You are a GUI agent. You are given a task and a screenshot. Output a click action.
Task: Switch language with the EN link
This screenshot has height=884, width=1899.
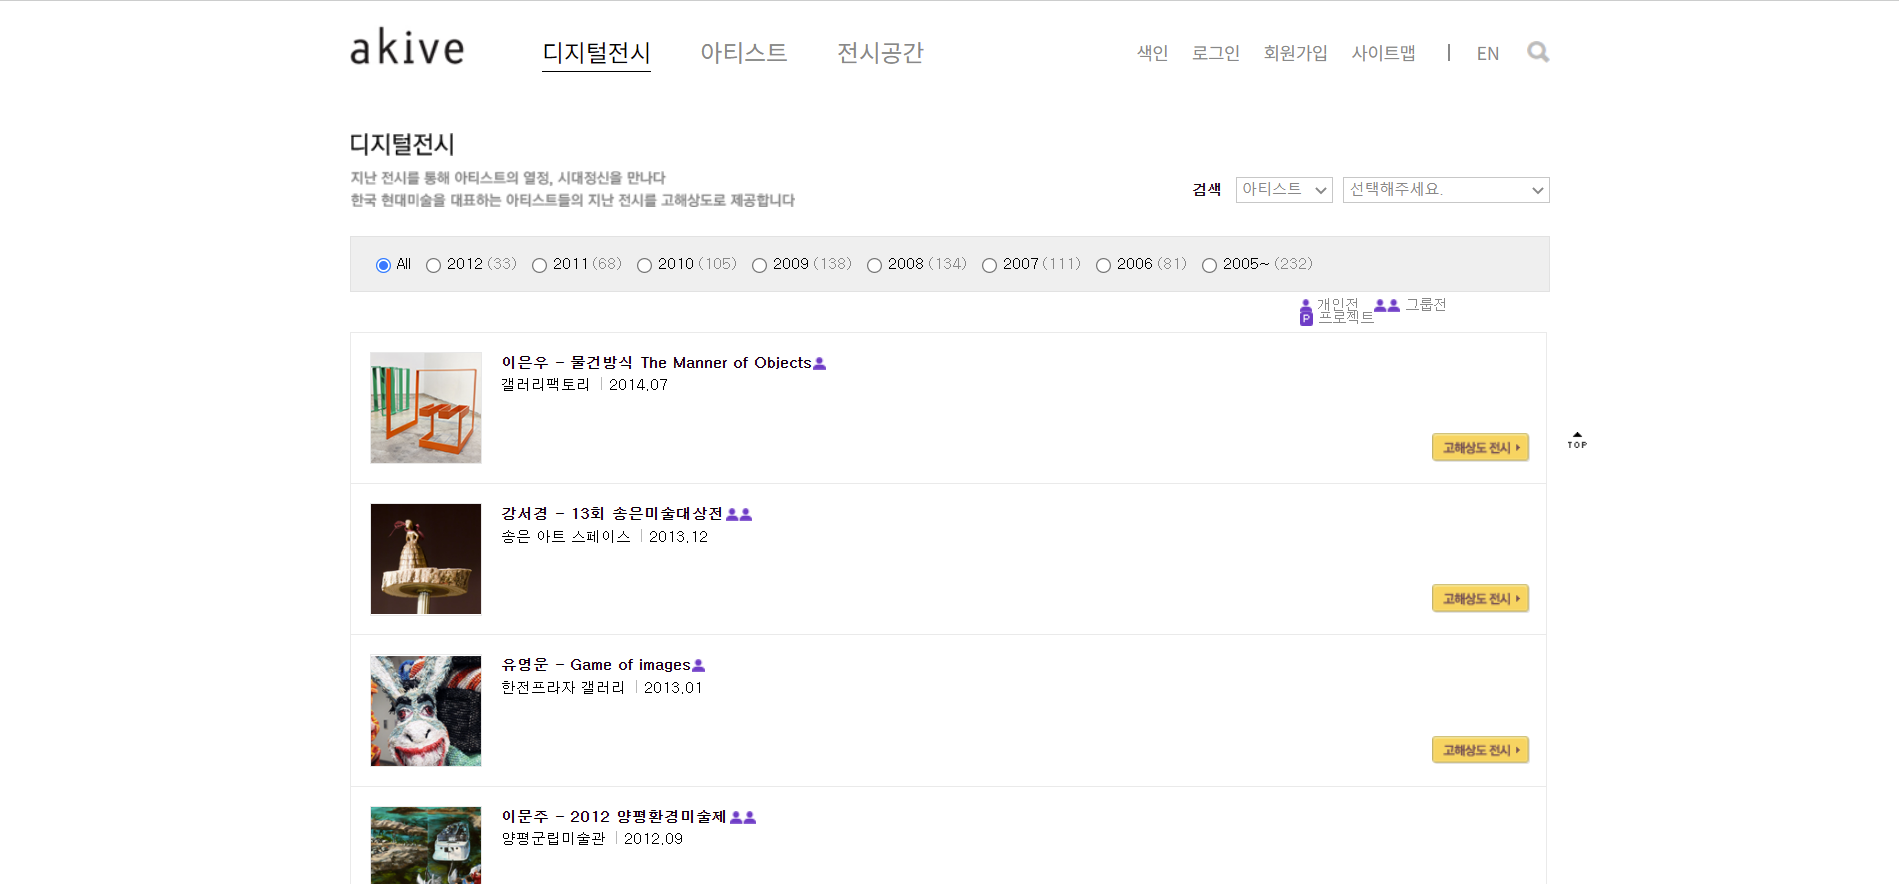coord(1487,54)
